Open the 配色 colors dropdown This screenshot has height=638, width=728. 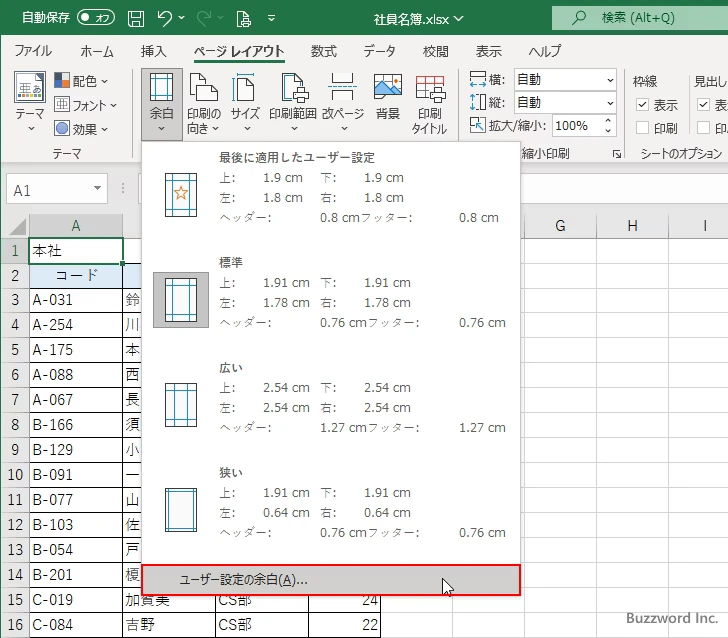(x=81, y=81)
